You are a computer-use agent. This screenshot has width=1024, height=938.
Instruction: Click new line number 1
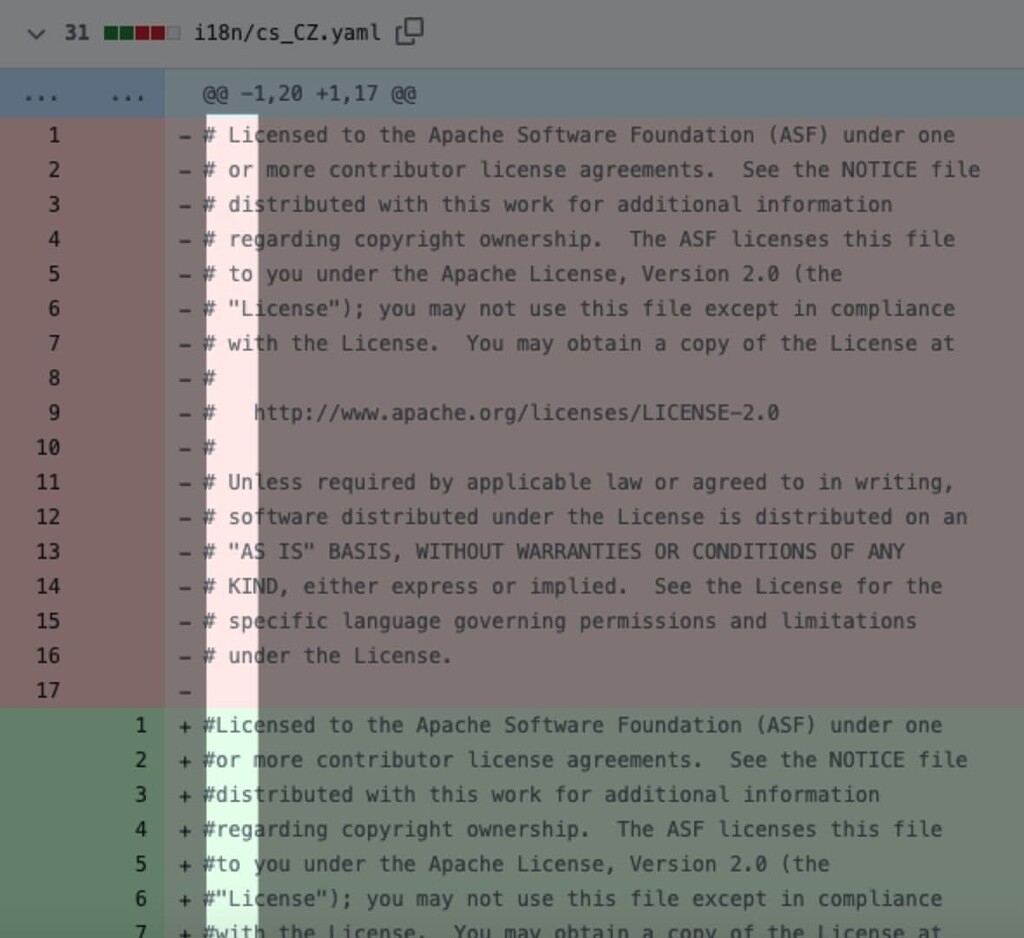point(140,725)
